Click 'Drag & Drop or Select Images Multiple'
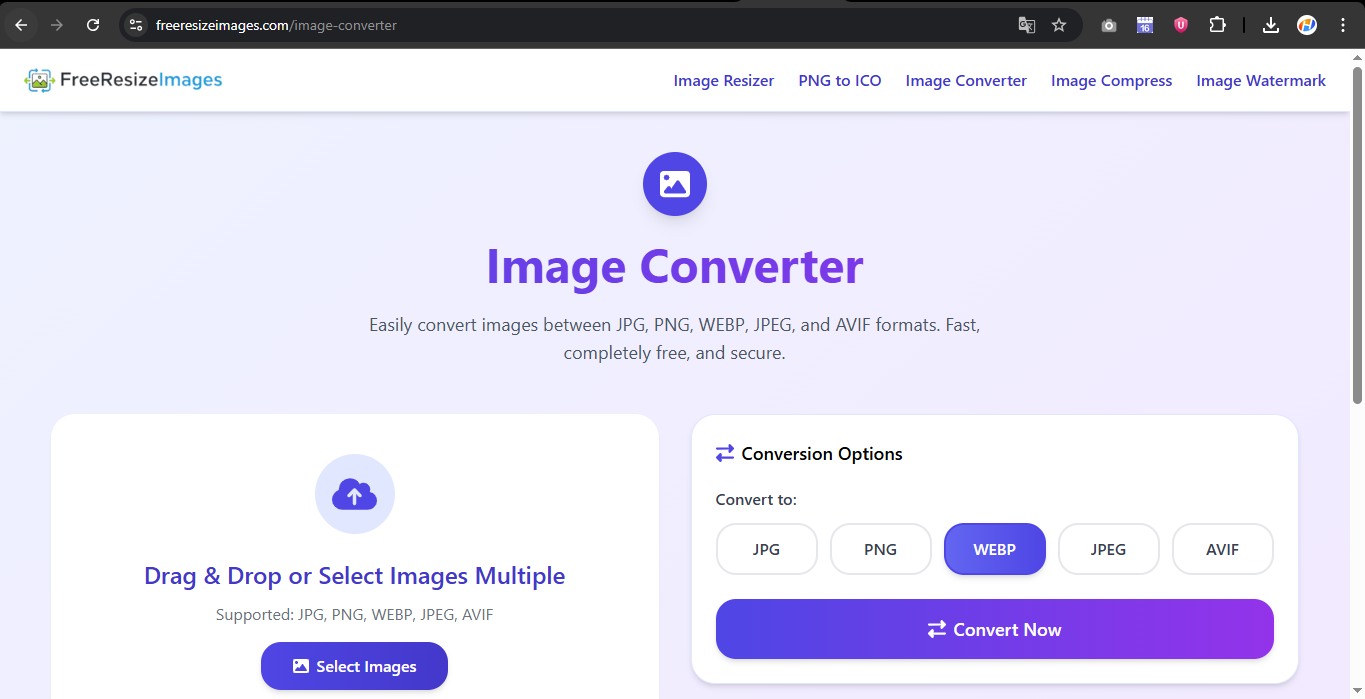The image size is (1365, 699). pyautogui.click(x=355, y=576)
